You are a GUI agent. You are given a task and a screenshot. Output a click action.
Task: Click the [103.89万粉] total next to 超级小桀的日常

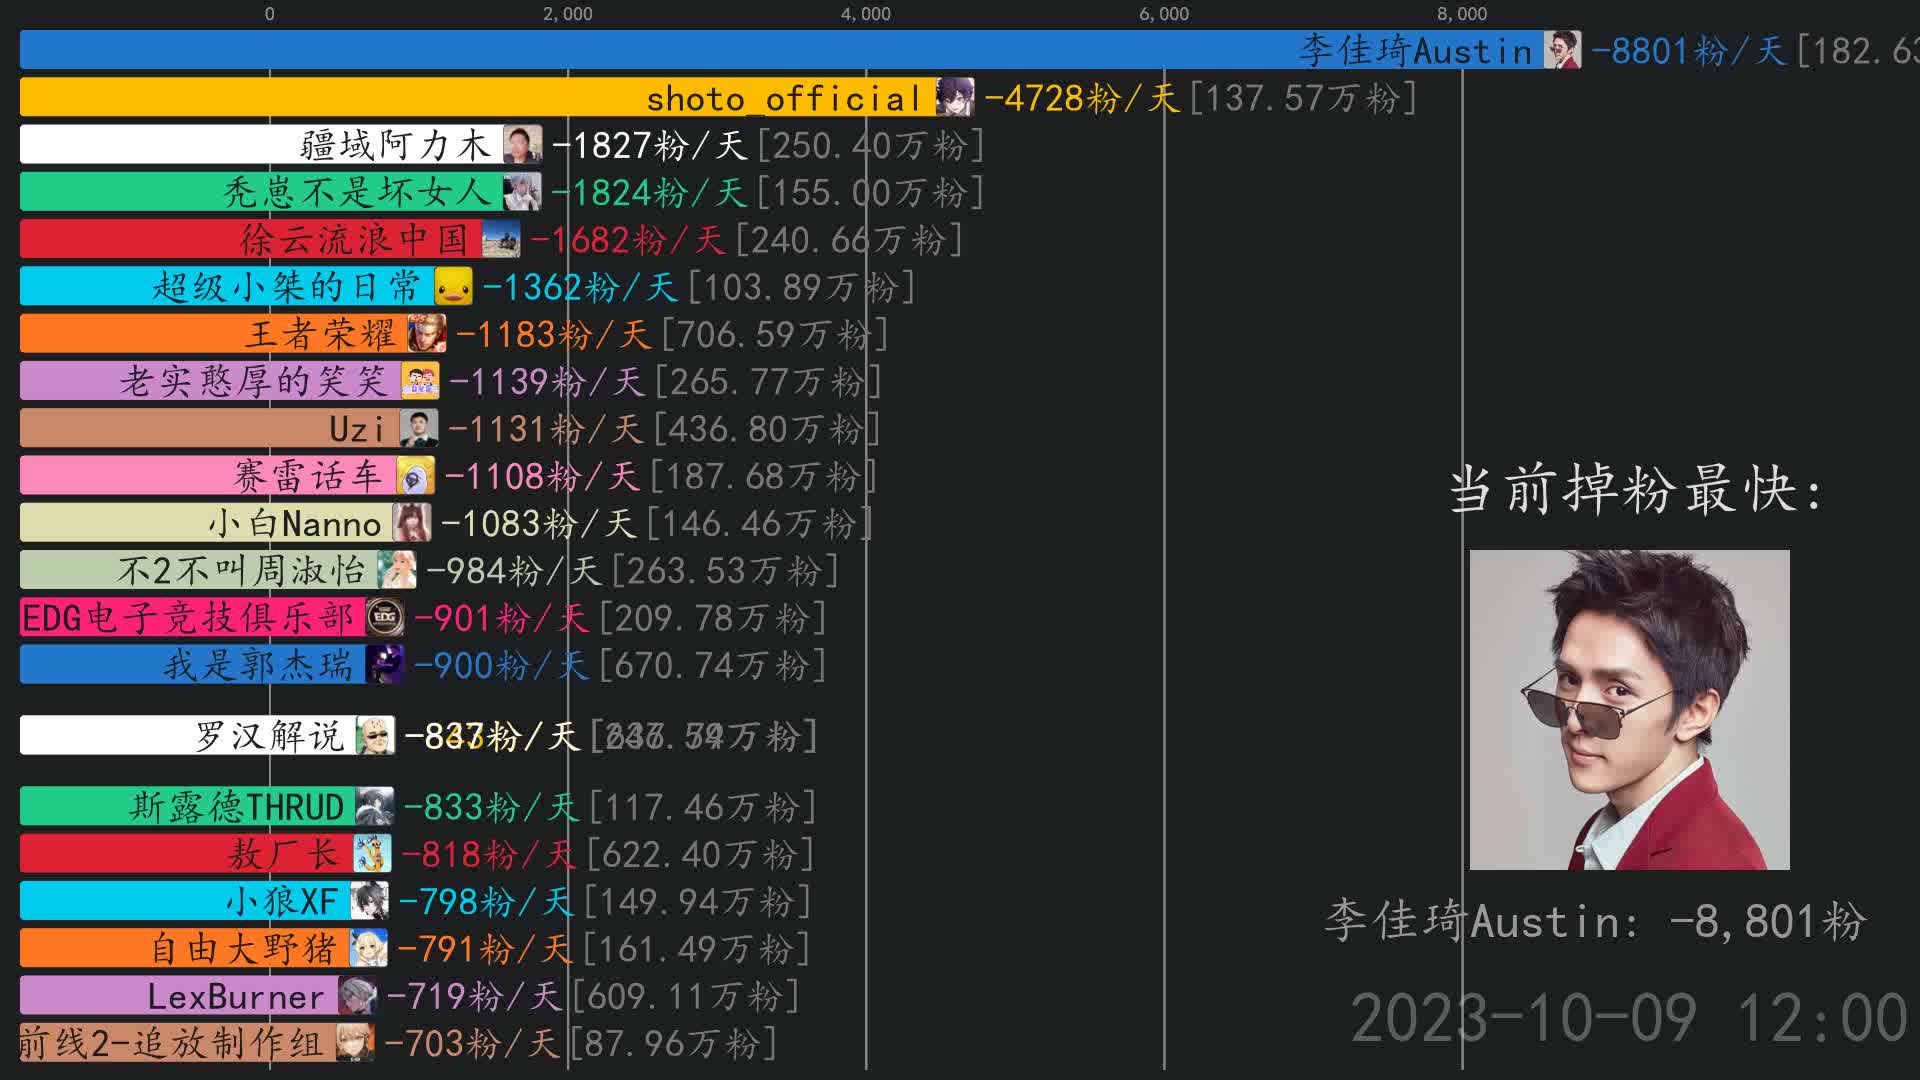point(802,287)
